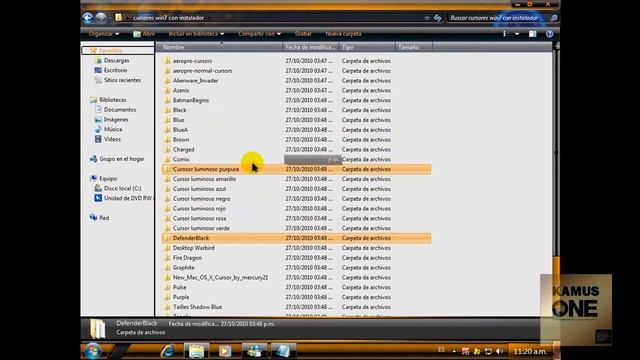The image size is (640, 360).
Task: Open Descargas in the sidebar
Action: coord(116,60)
